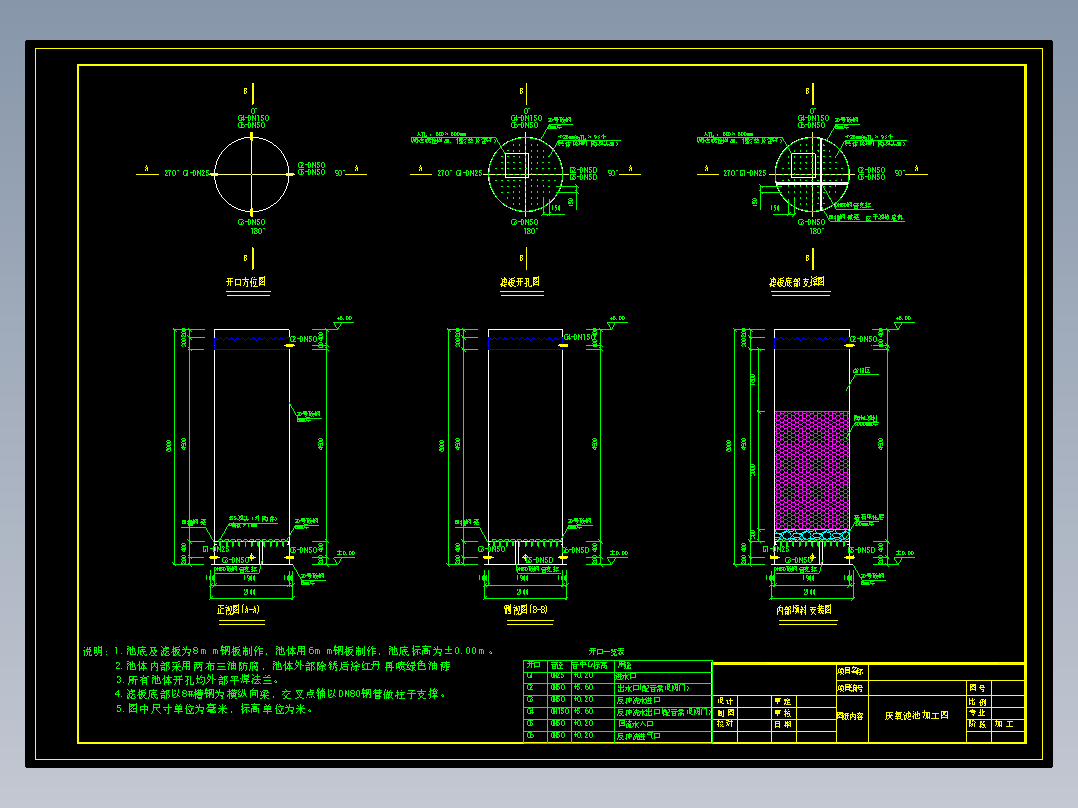Click the '出水口(配管需设阀门)' table row description
Viewport: 1078px width, 808px height.
653,688
